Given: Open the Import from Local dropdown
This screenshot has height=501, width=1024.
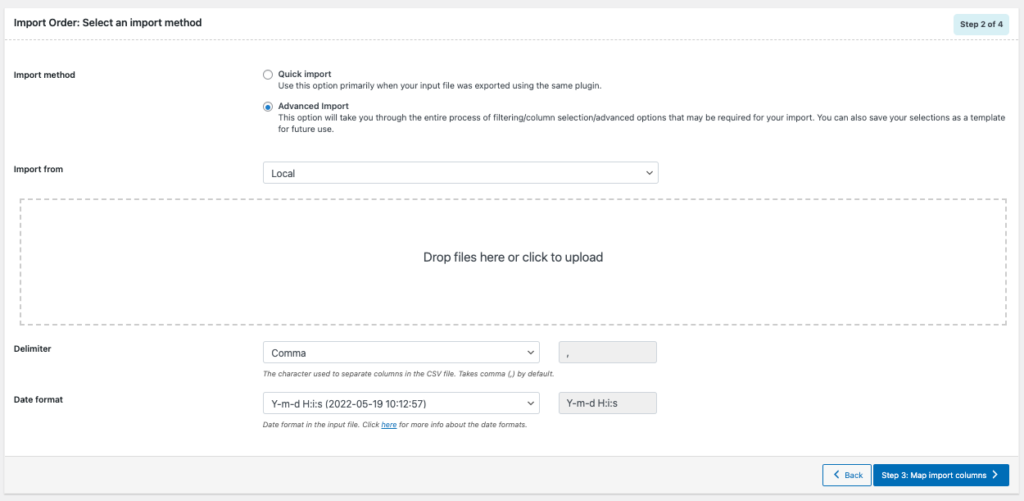Looking at the screenshot, I should 460,173.
